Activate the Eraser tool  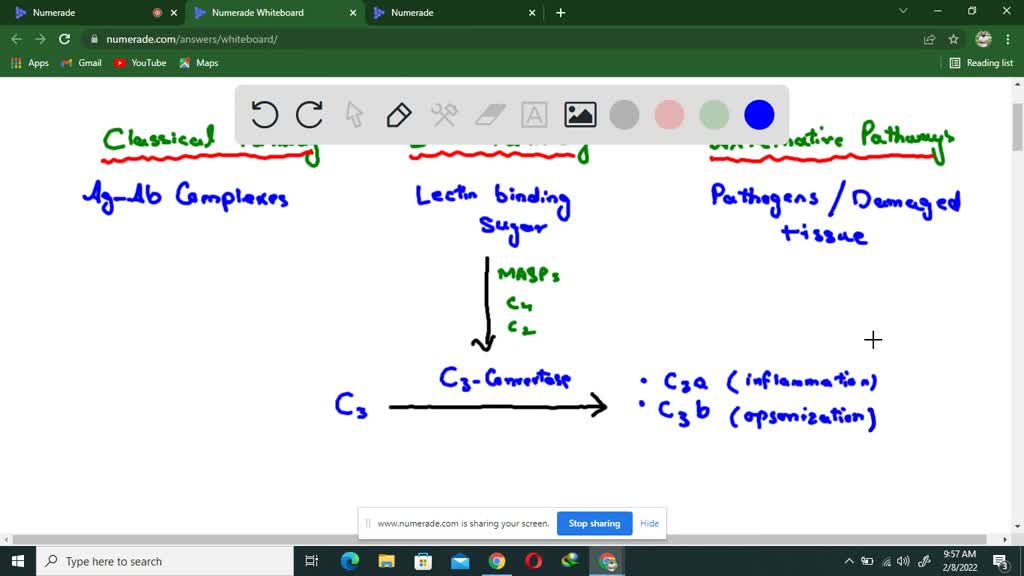point(489,115)
